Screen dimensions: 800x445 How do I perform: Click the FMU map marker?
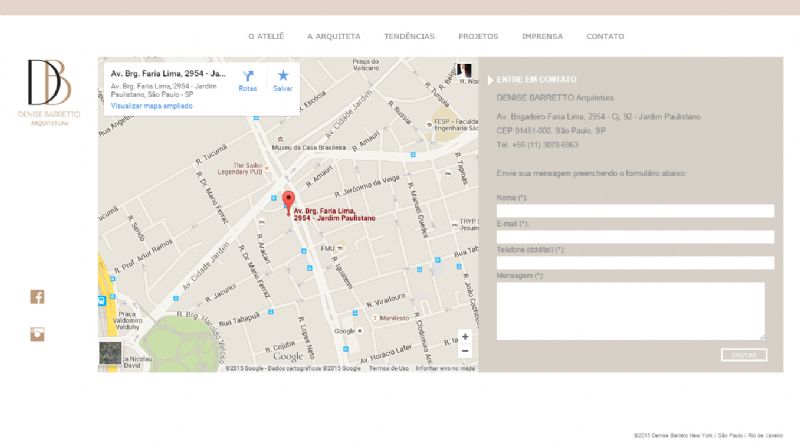340,248
